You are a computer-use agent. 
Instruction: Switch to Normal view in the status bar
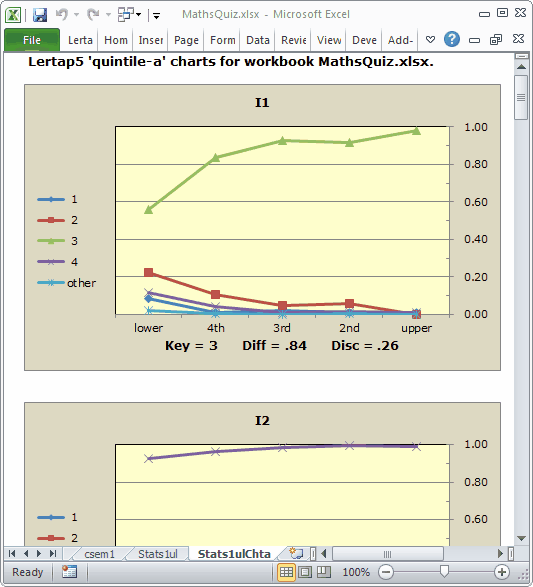286,572
